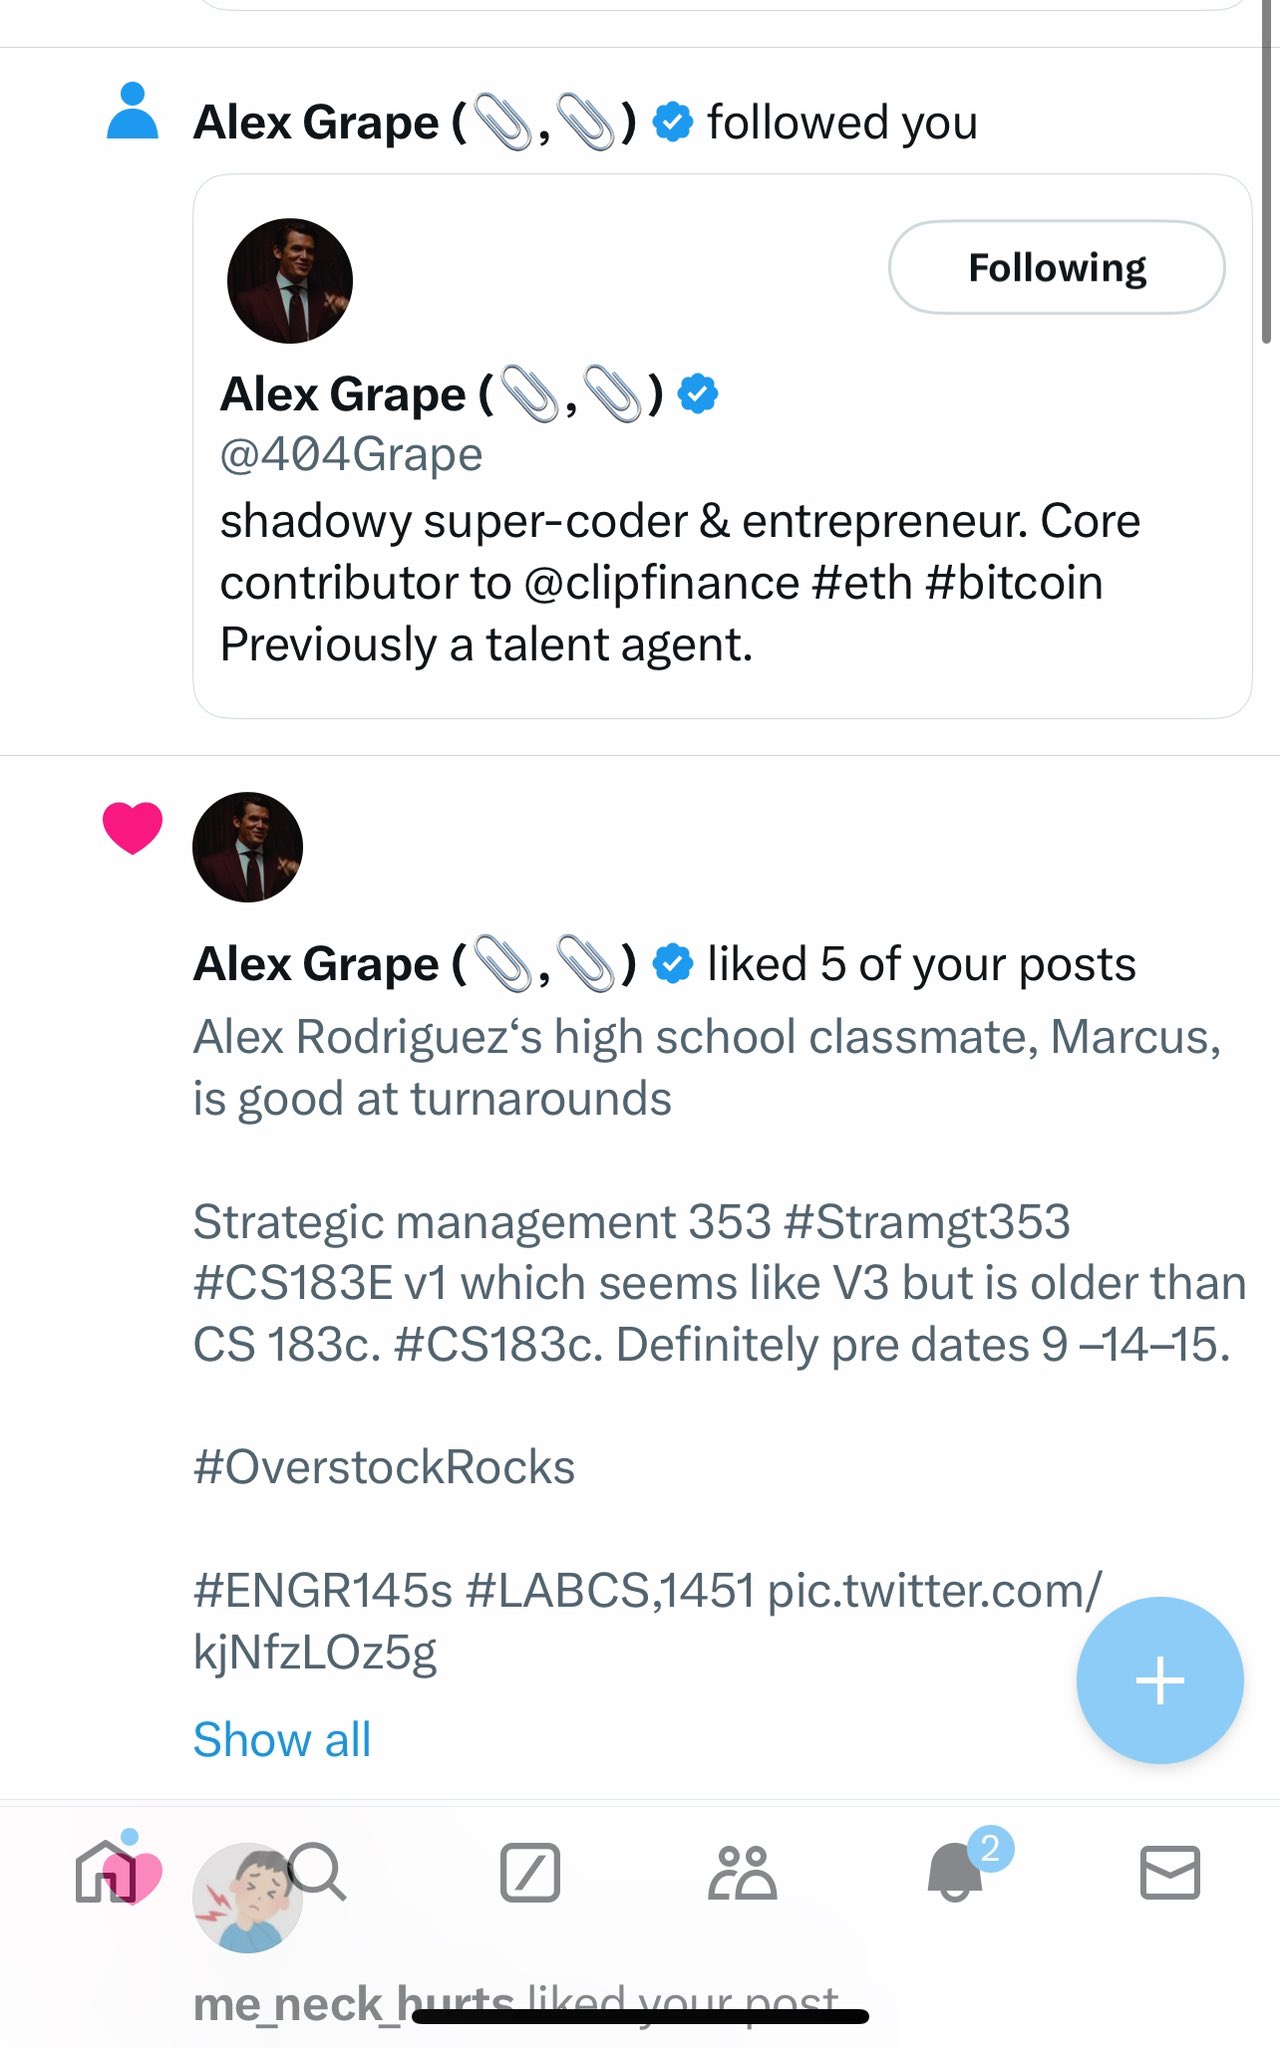Open the Communities people icon

pyautogui.click(x=742, y=1872)
